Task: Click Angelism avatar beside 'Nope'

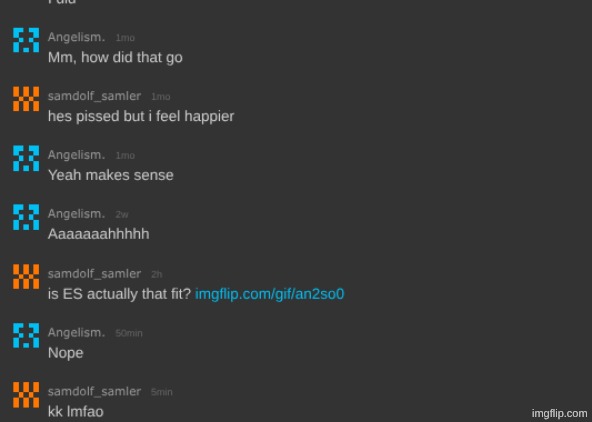Action: click(26, 335)
